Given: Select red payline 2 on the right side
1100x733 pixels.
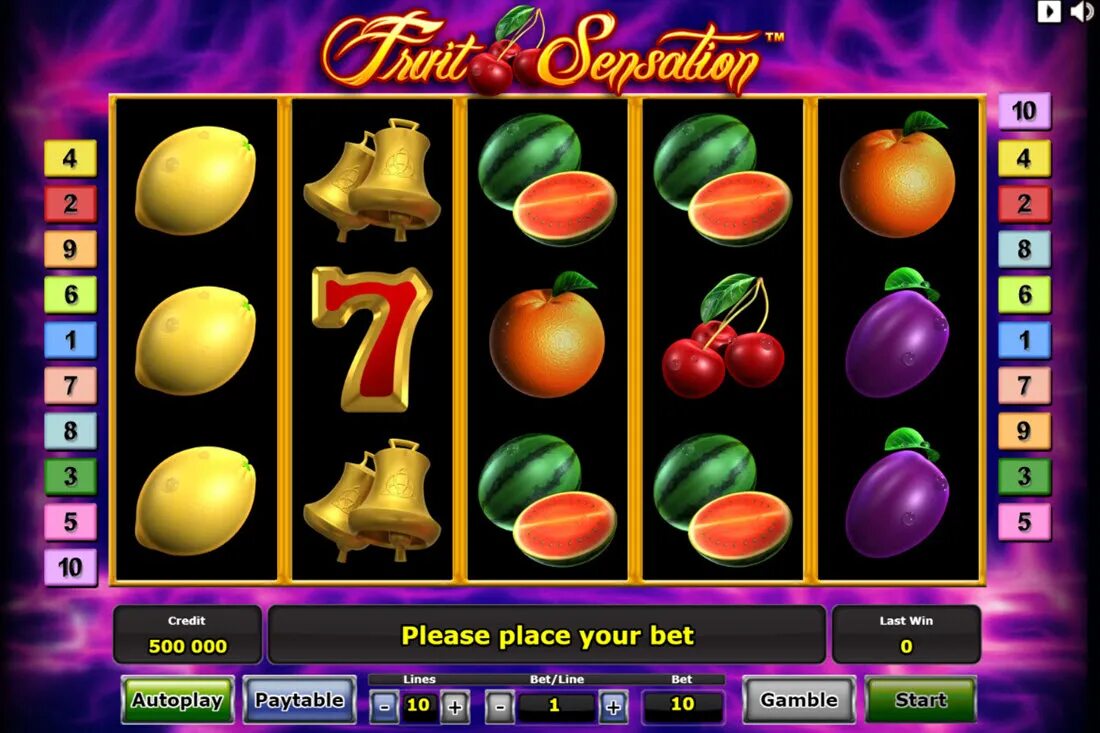Looking at the screenshot, I should pyautogui.click(x=1024, y=203).
